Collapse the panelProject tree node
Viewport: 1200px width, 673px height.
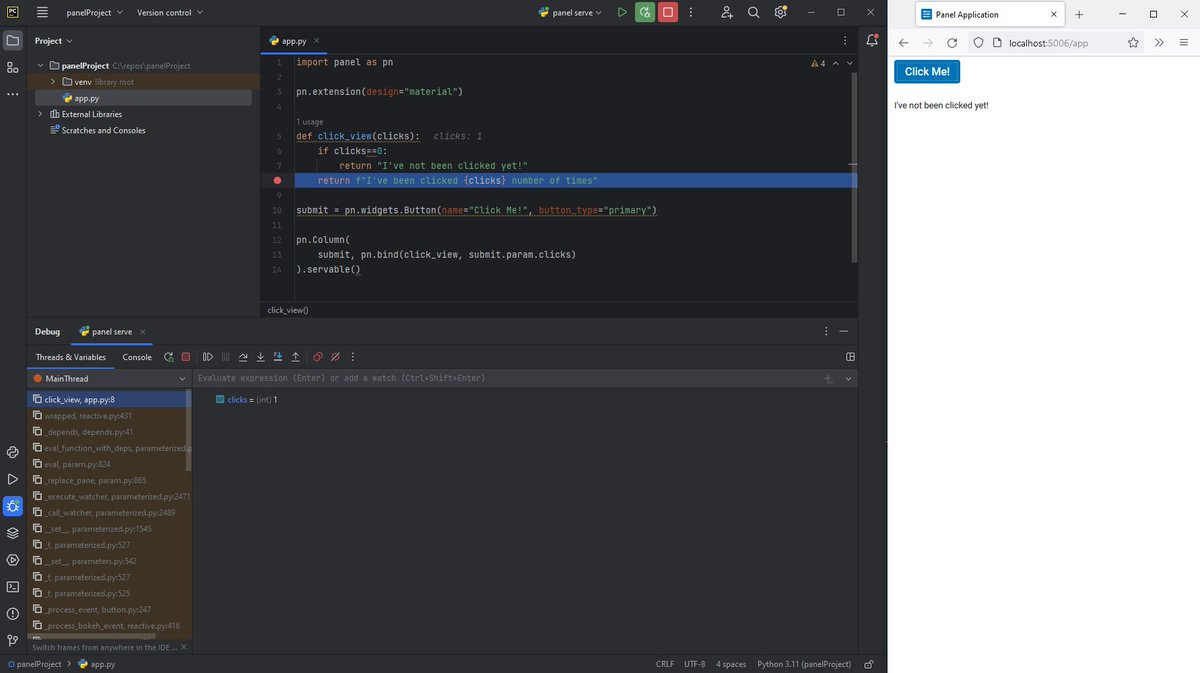[x=41, y=66]
